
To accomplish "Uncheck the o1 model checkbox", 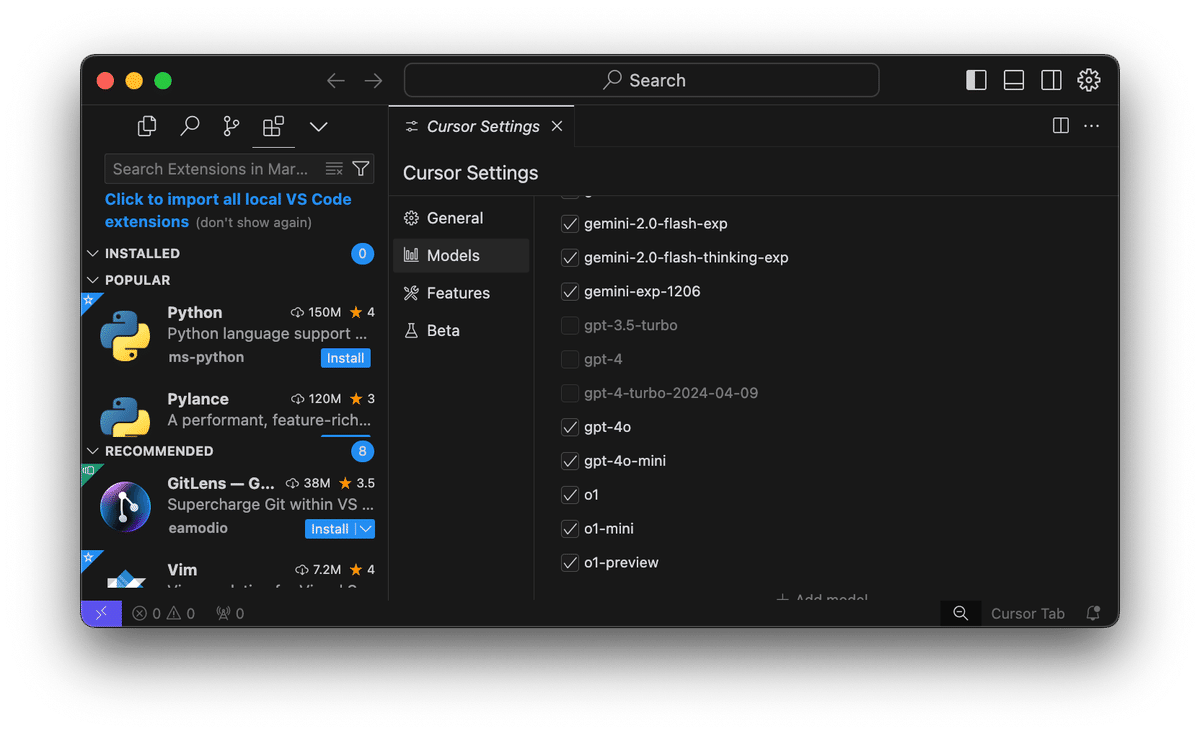I will 570,495.
